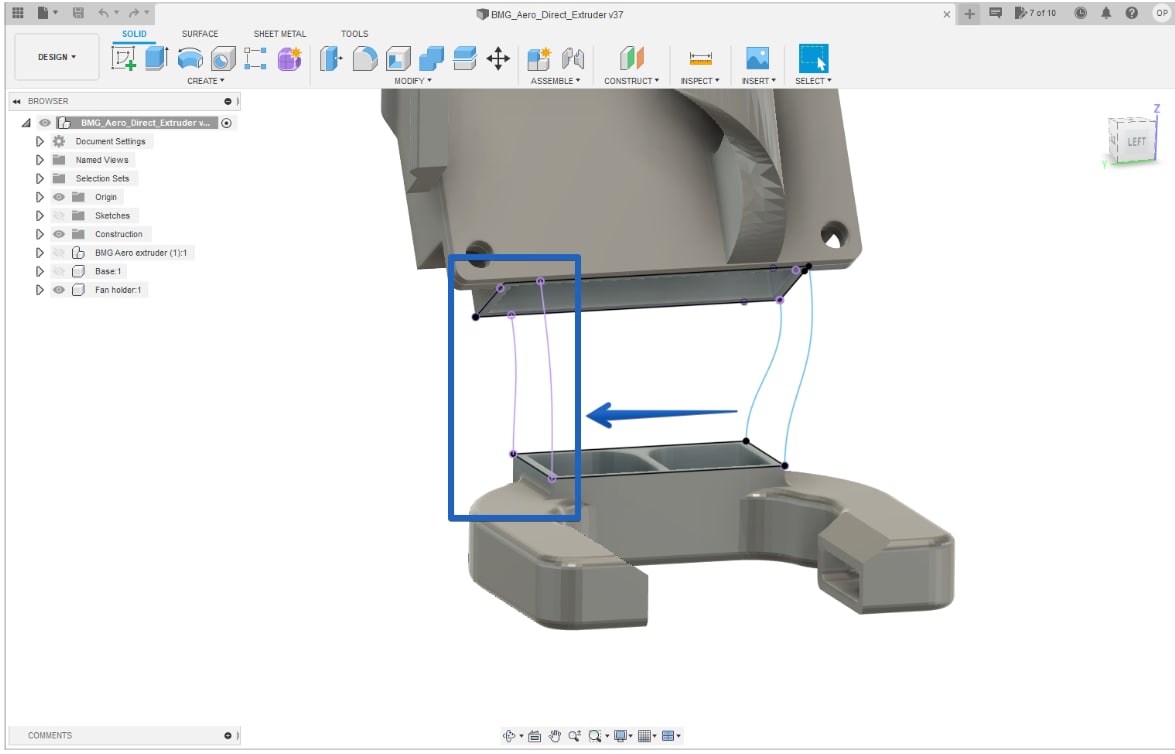Select the Shell tool

(x=398, y=58)
